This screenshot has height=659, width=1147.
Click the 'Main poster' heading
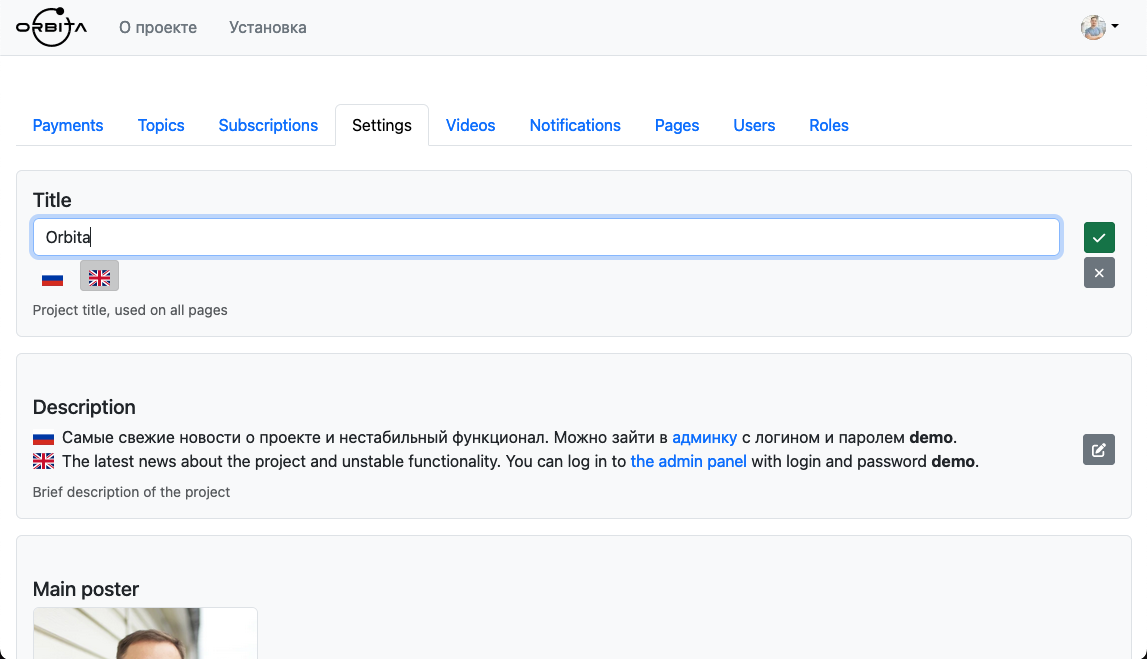coord(86,590)
